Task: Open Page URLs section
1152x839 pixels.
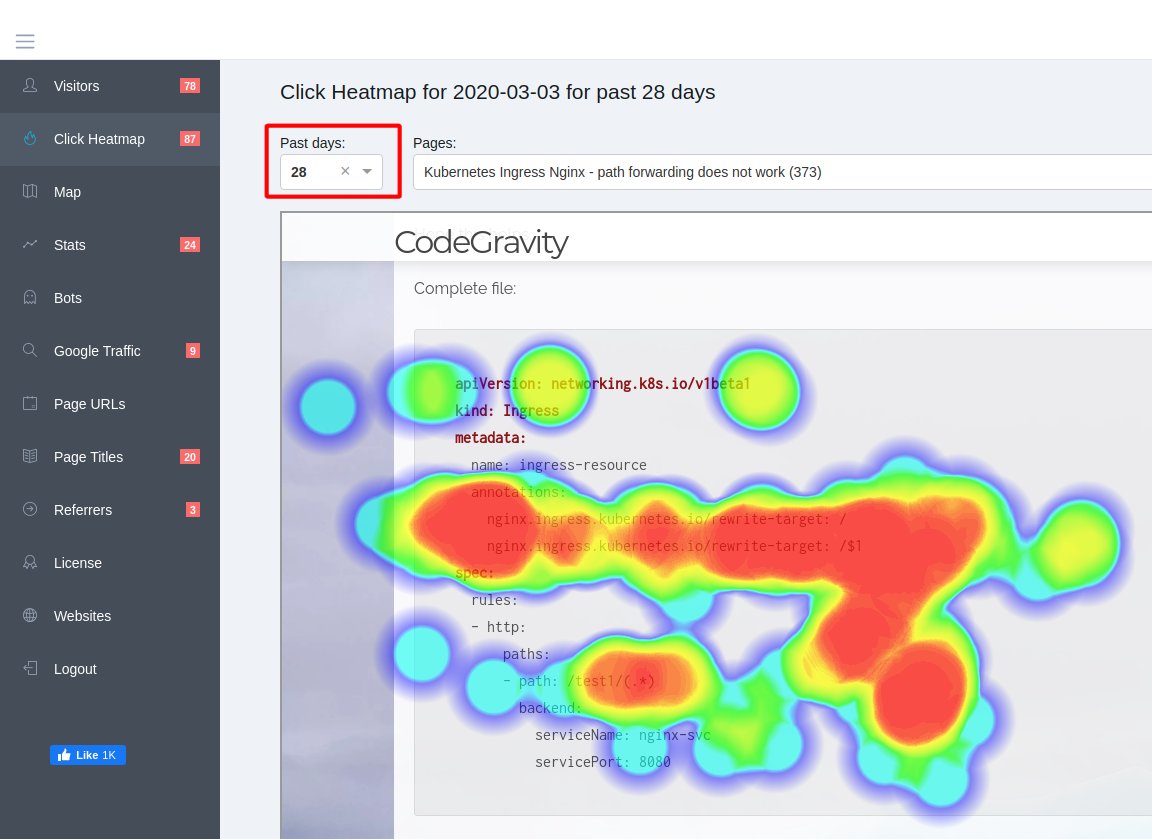Action: (110, 403)
